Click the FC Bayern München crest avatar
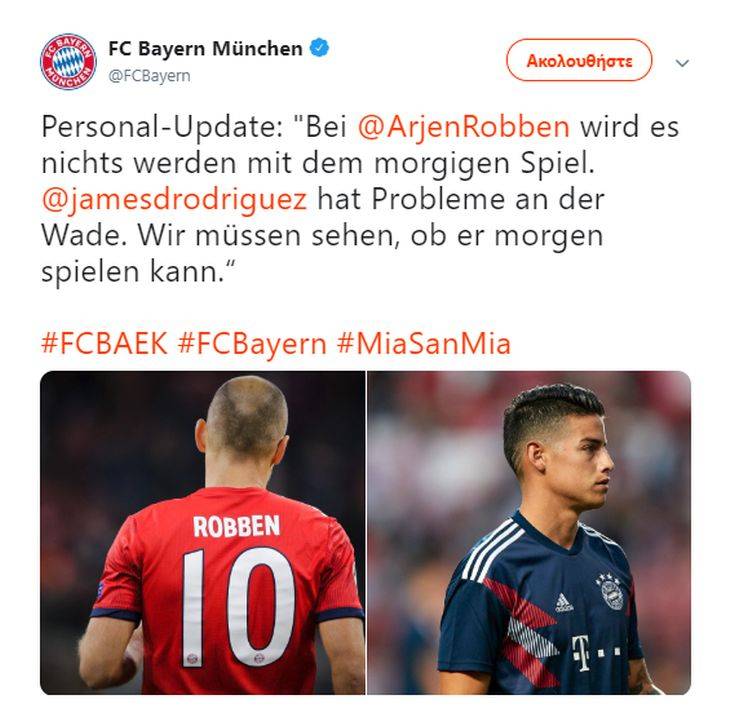The image size is (735, 713). (x=68, y=61)
